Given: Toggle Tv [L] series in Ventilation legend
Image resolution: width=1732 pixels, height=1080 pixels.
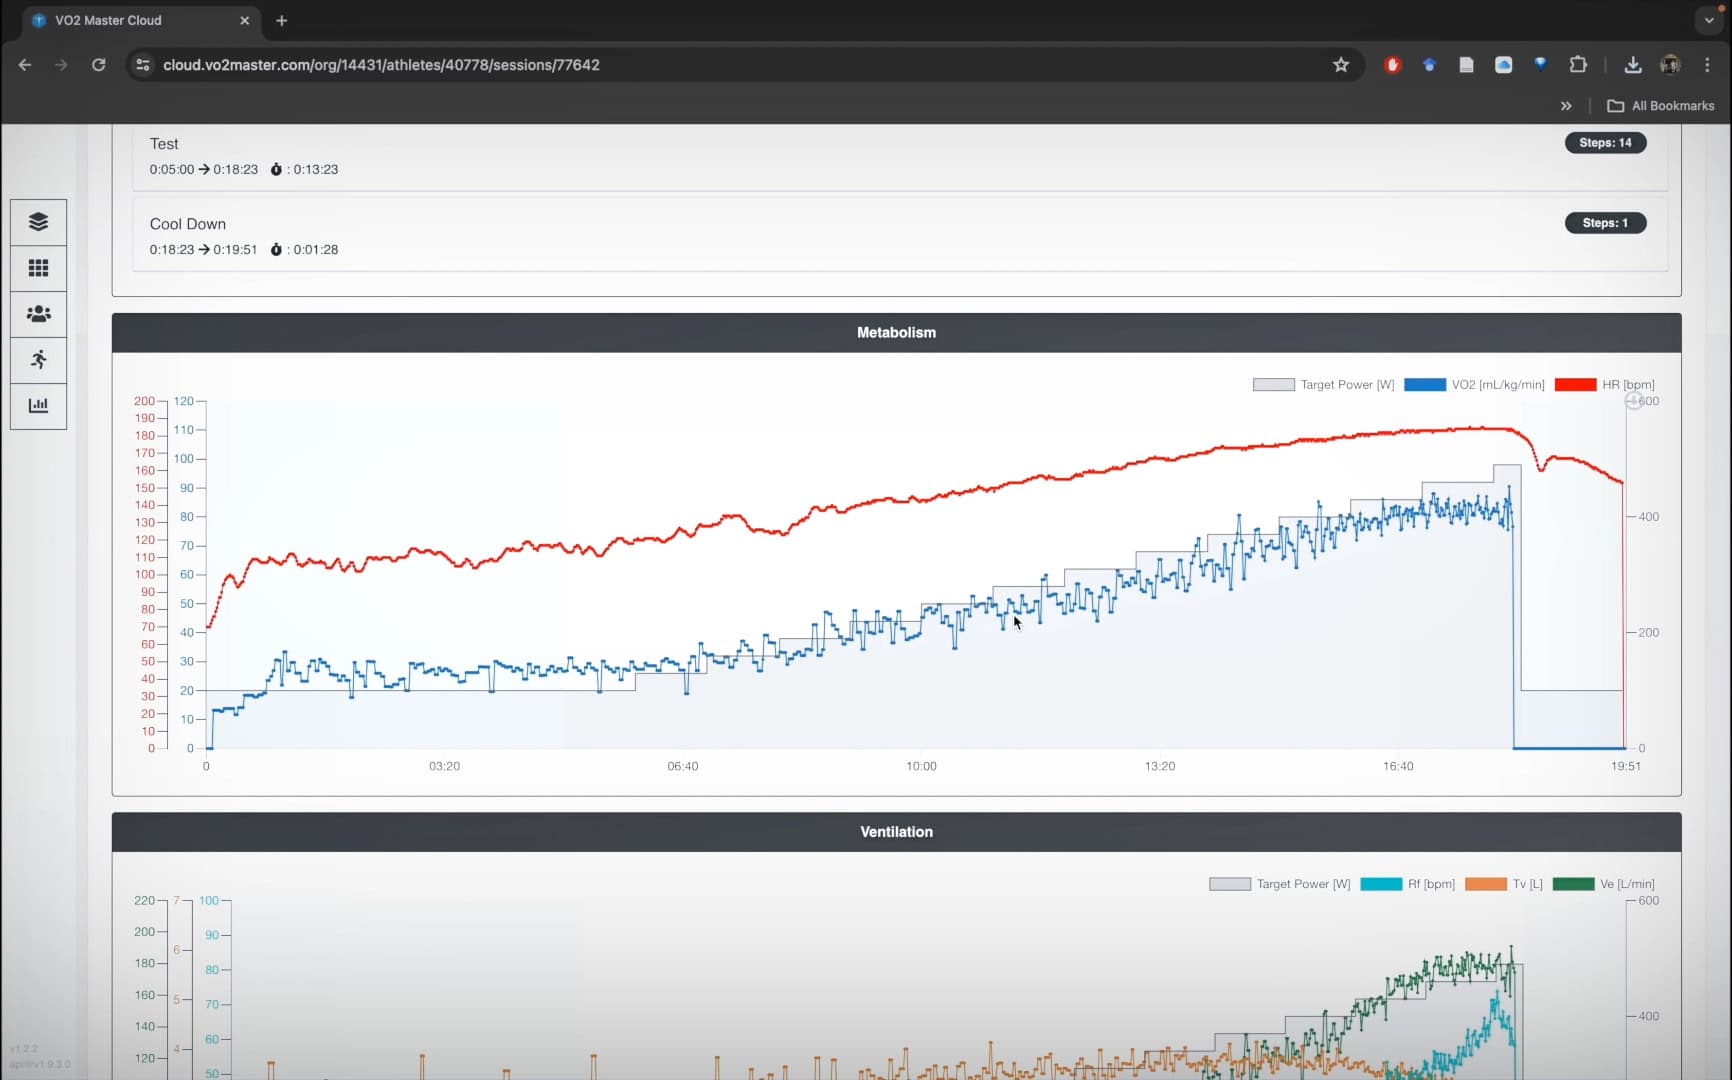Looking at the screenshot, I should pos(1503,884).
